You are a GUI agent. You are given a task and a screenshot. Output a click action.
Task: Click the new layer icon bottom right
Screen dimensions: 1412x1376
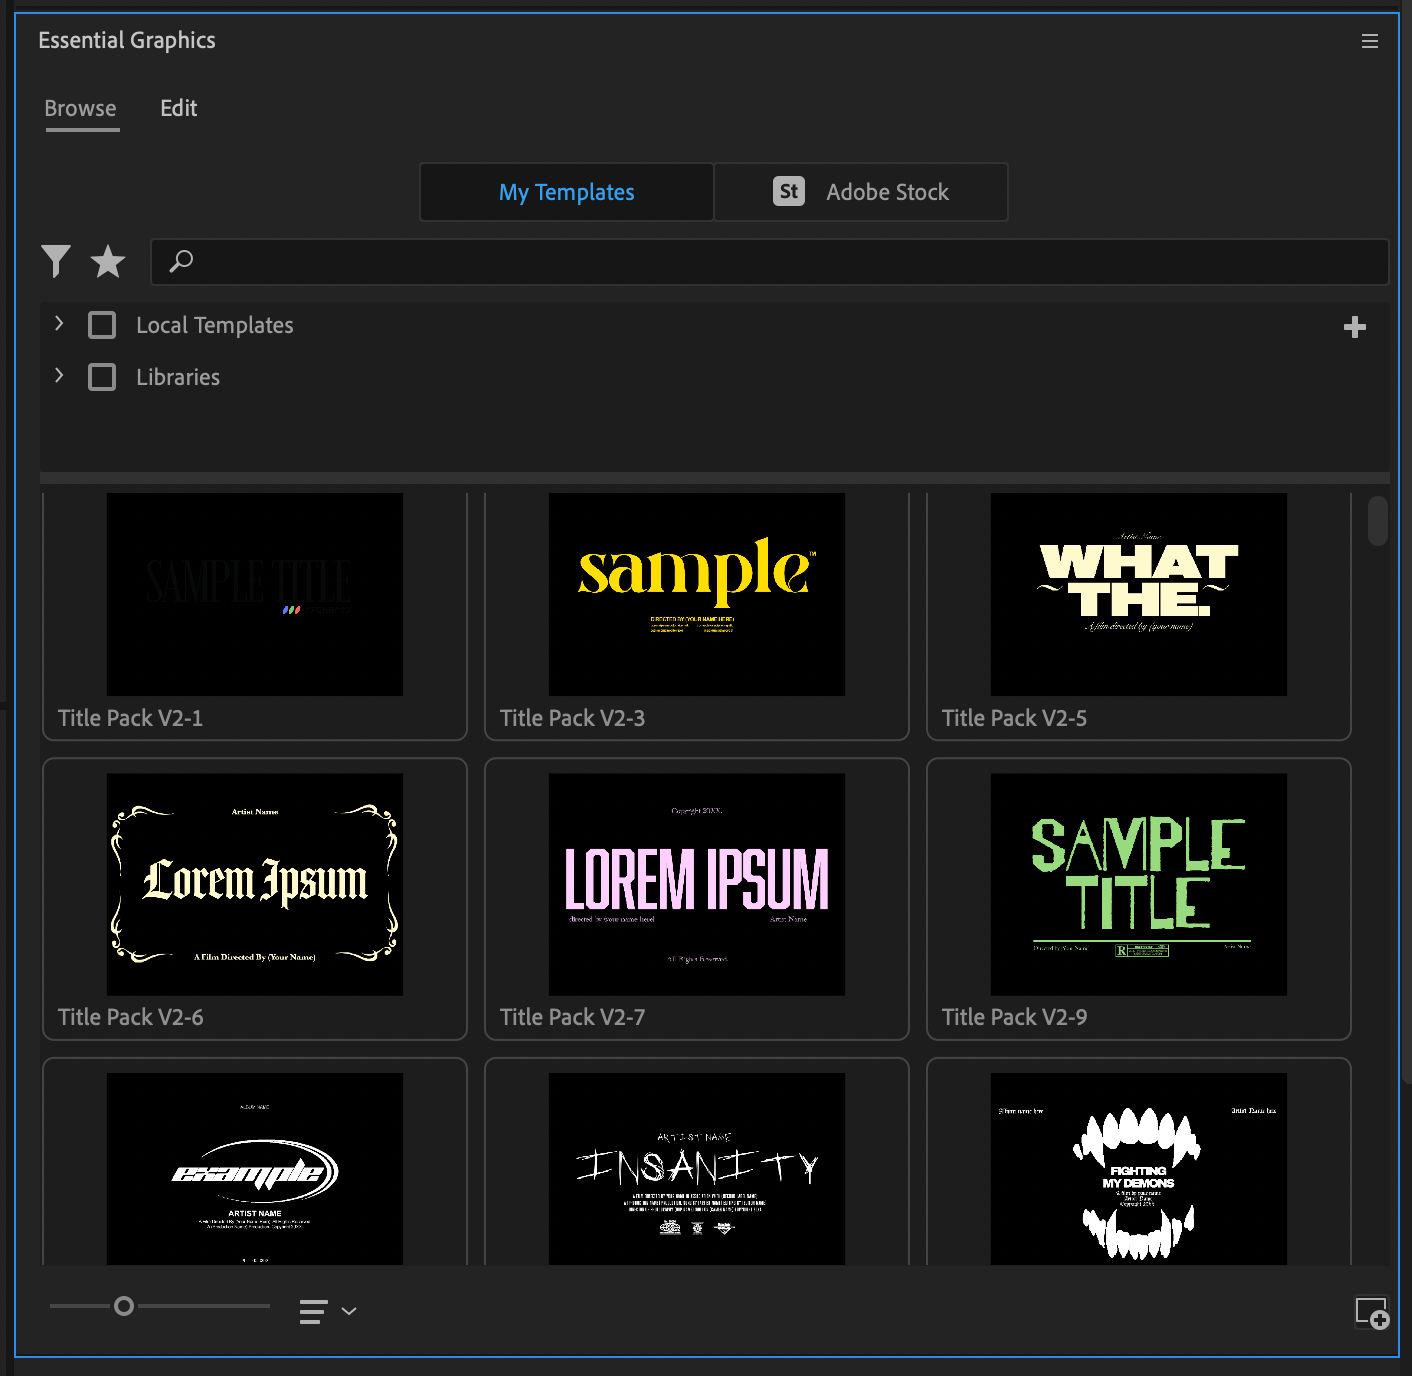coord(1371,1312)
